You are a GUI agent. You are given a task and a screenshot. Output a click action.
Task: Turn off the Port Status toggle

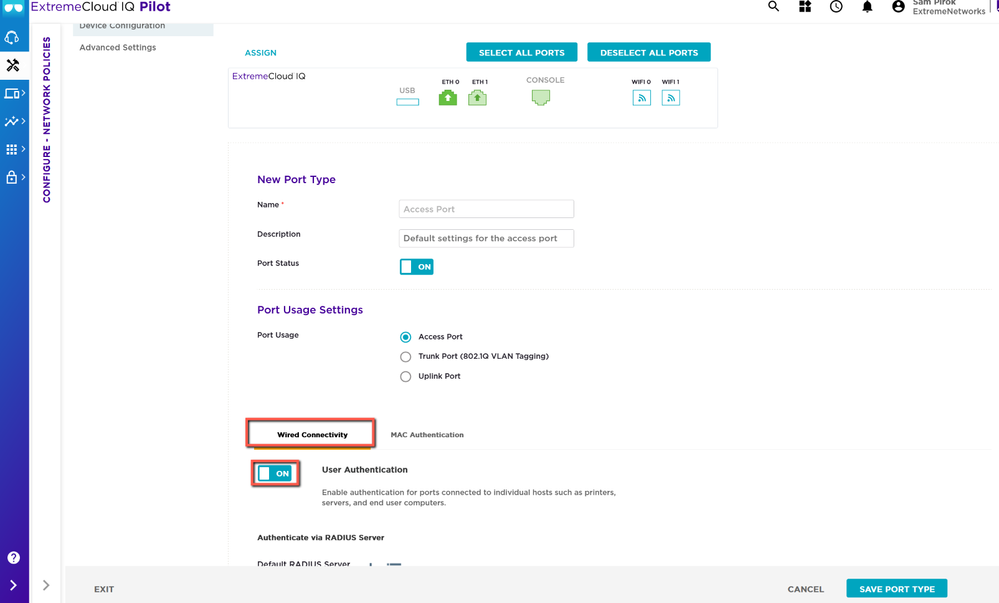tap(416, 267)
